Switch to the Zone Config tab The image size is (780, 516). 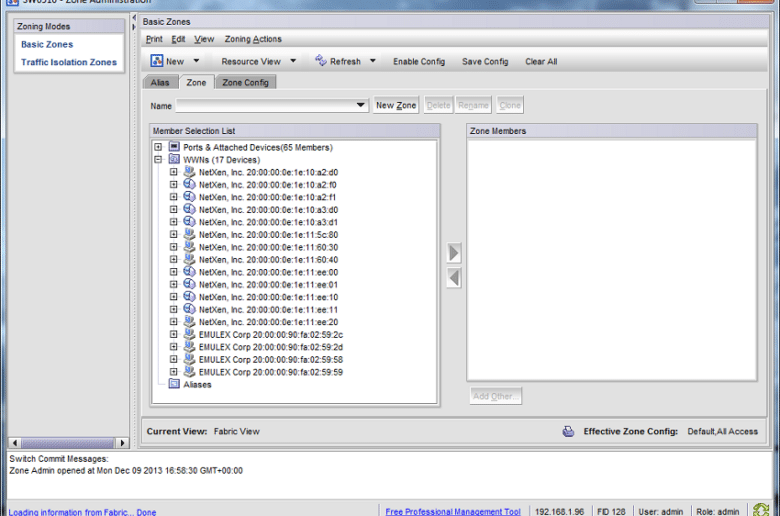coord(245,83)
